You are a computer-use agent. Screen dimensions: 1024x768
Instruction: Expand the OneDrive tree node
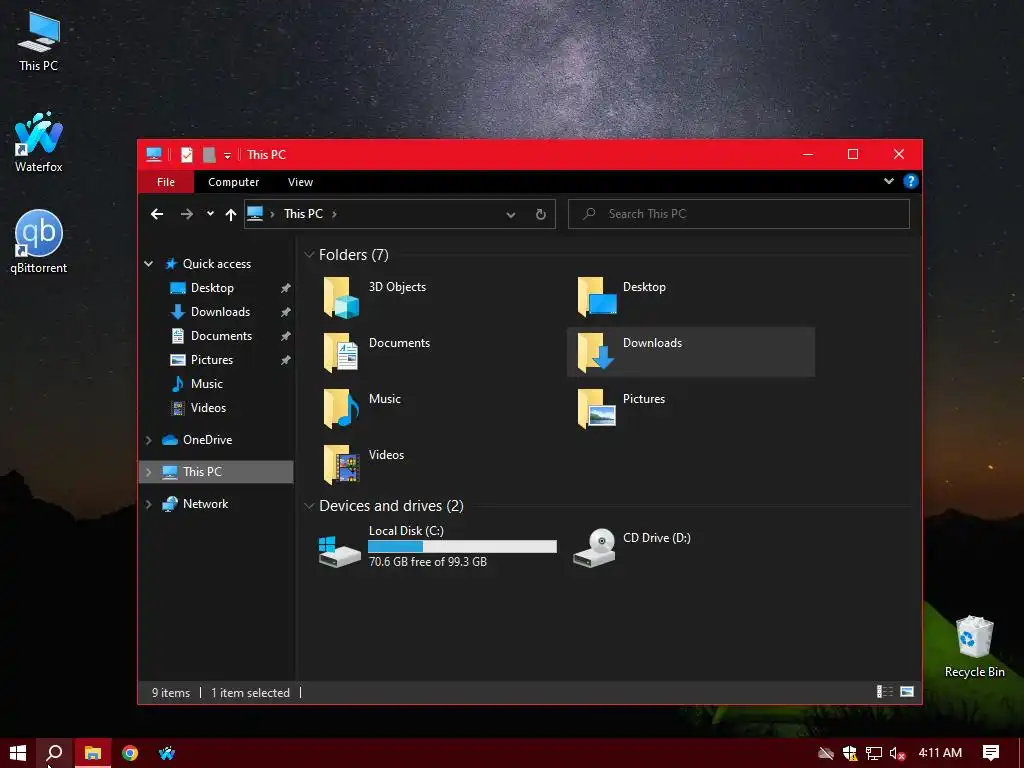[x=149, y=440]
